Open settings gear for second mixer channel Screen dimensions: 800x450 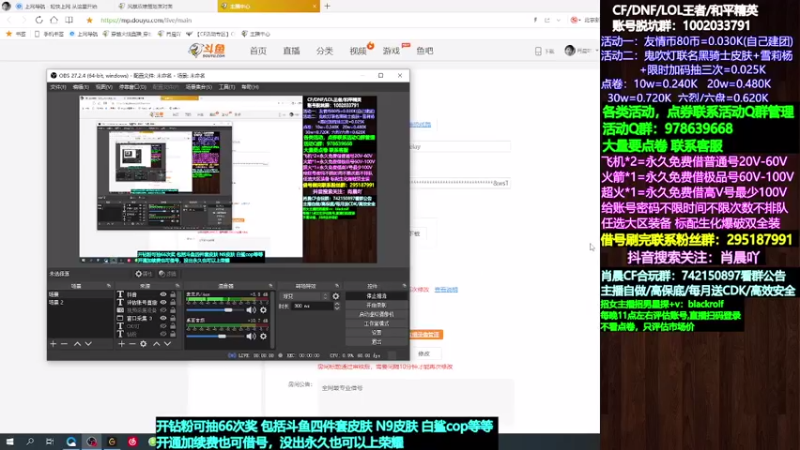[x=263, y=336]
